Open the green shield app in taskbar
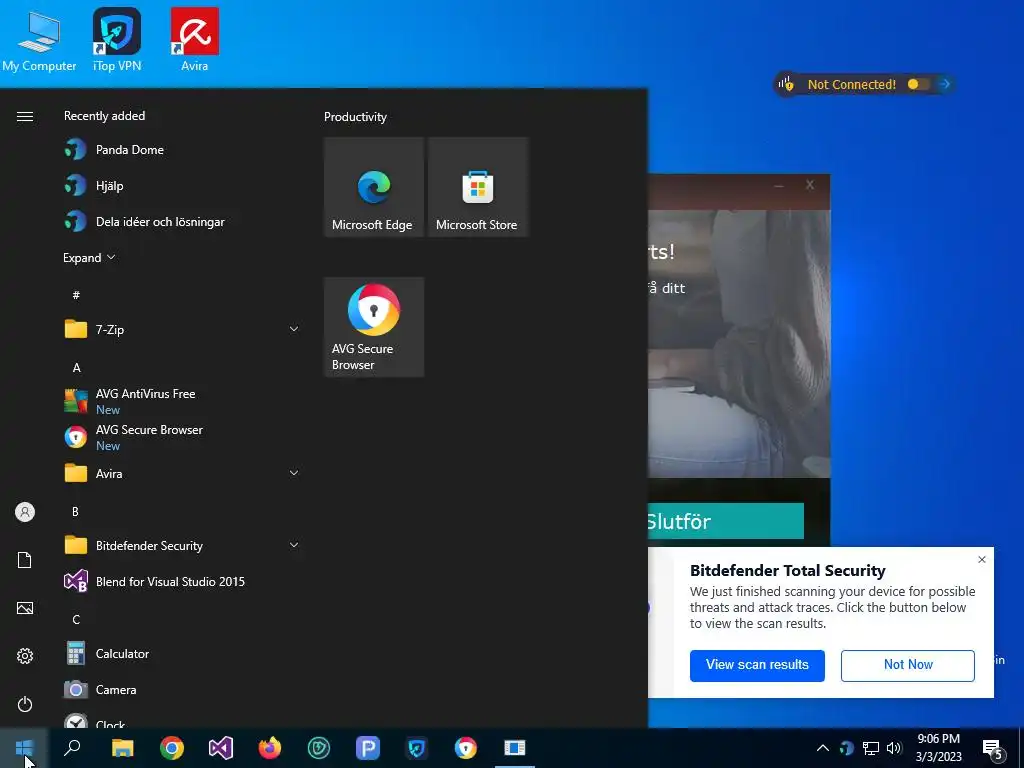This screenshot has height=768, width=1024. click(x=319, y=748)
